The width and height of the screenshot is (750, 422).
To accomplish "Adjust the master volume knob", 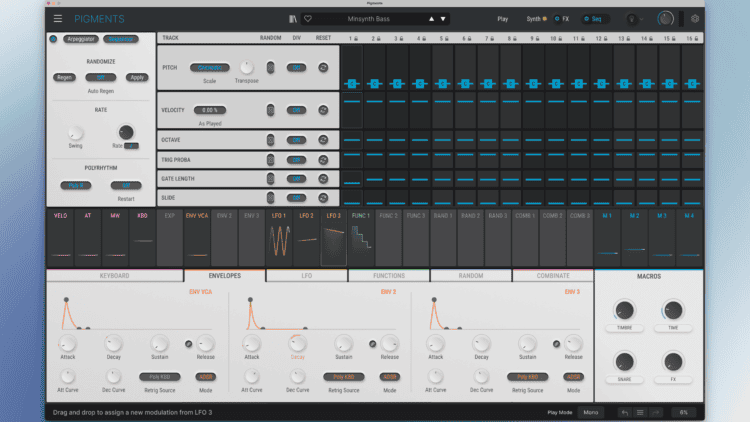I will 665,19.
